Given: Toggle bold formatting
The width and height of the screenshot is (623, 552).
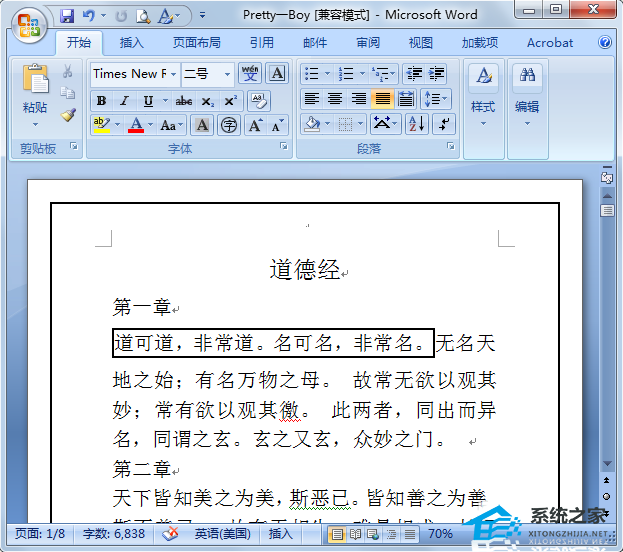Looking at the screenshot, I should [101, 101].
